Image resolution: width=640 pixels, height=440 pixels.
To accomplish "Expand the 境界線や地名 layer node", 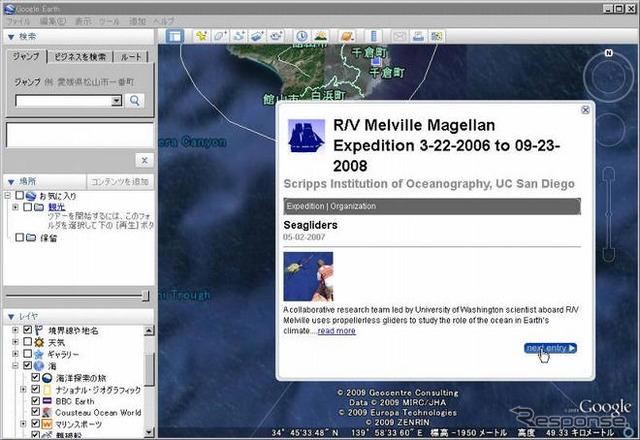I will (15, 330).
